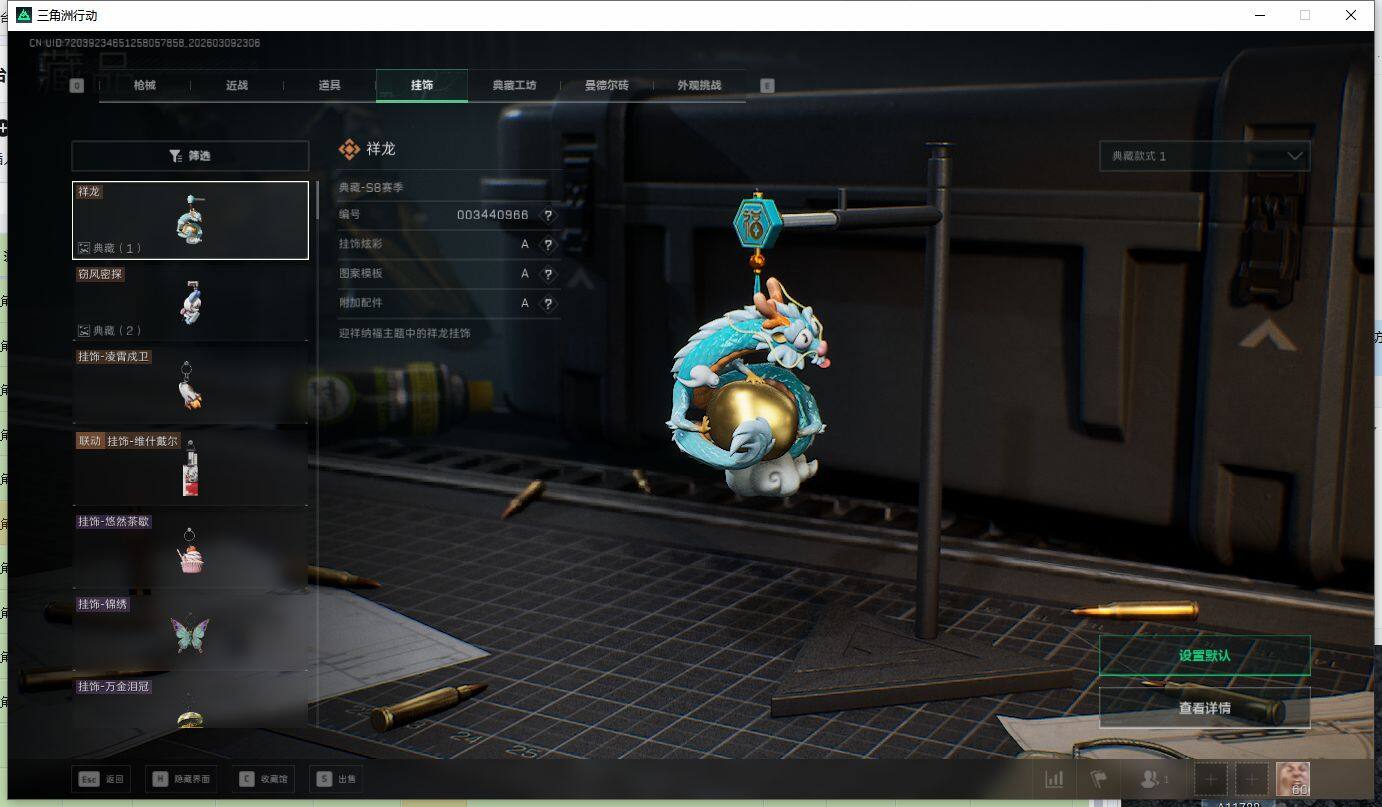Open the 典藏工坊 tab
Image resolution: width=1382 pixels, height=807 pixels.
[x=514, y=86]
